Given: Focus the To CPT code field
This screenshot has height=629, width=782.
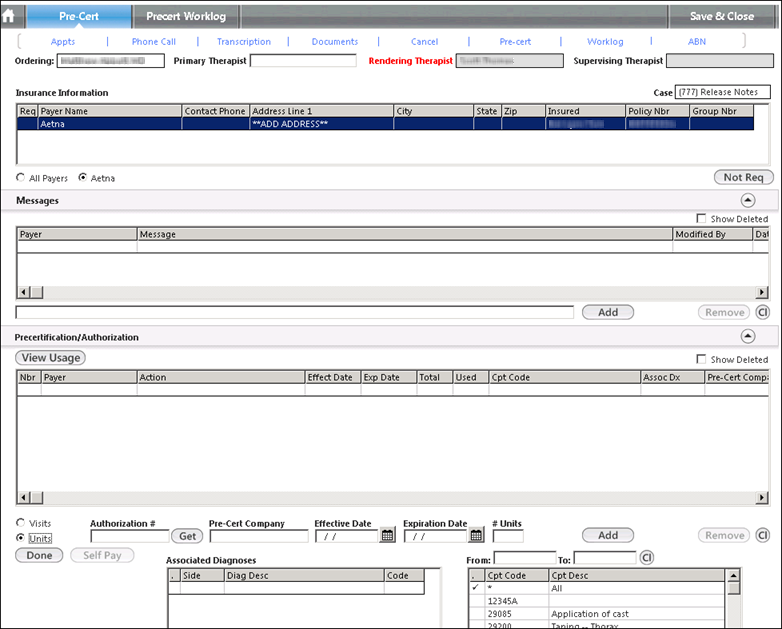Looking at the screenshot, I should pos(605,558).
